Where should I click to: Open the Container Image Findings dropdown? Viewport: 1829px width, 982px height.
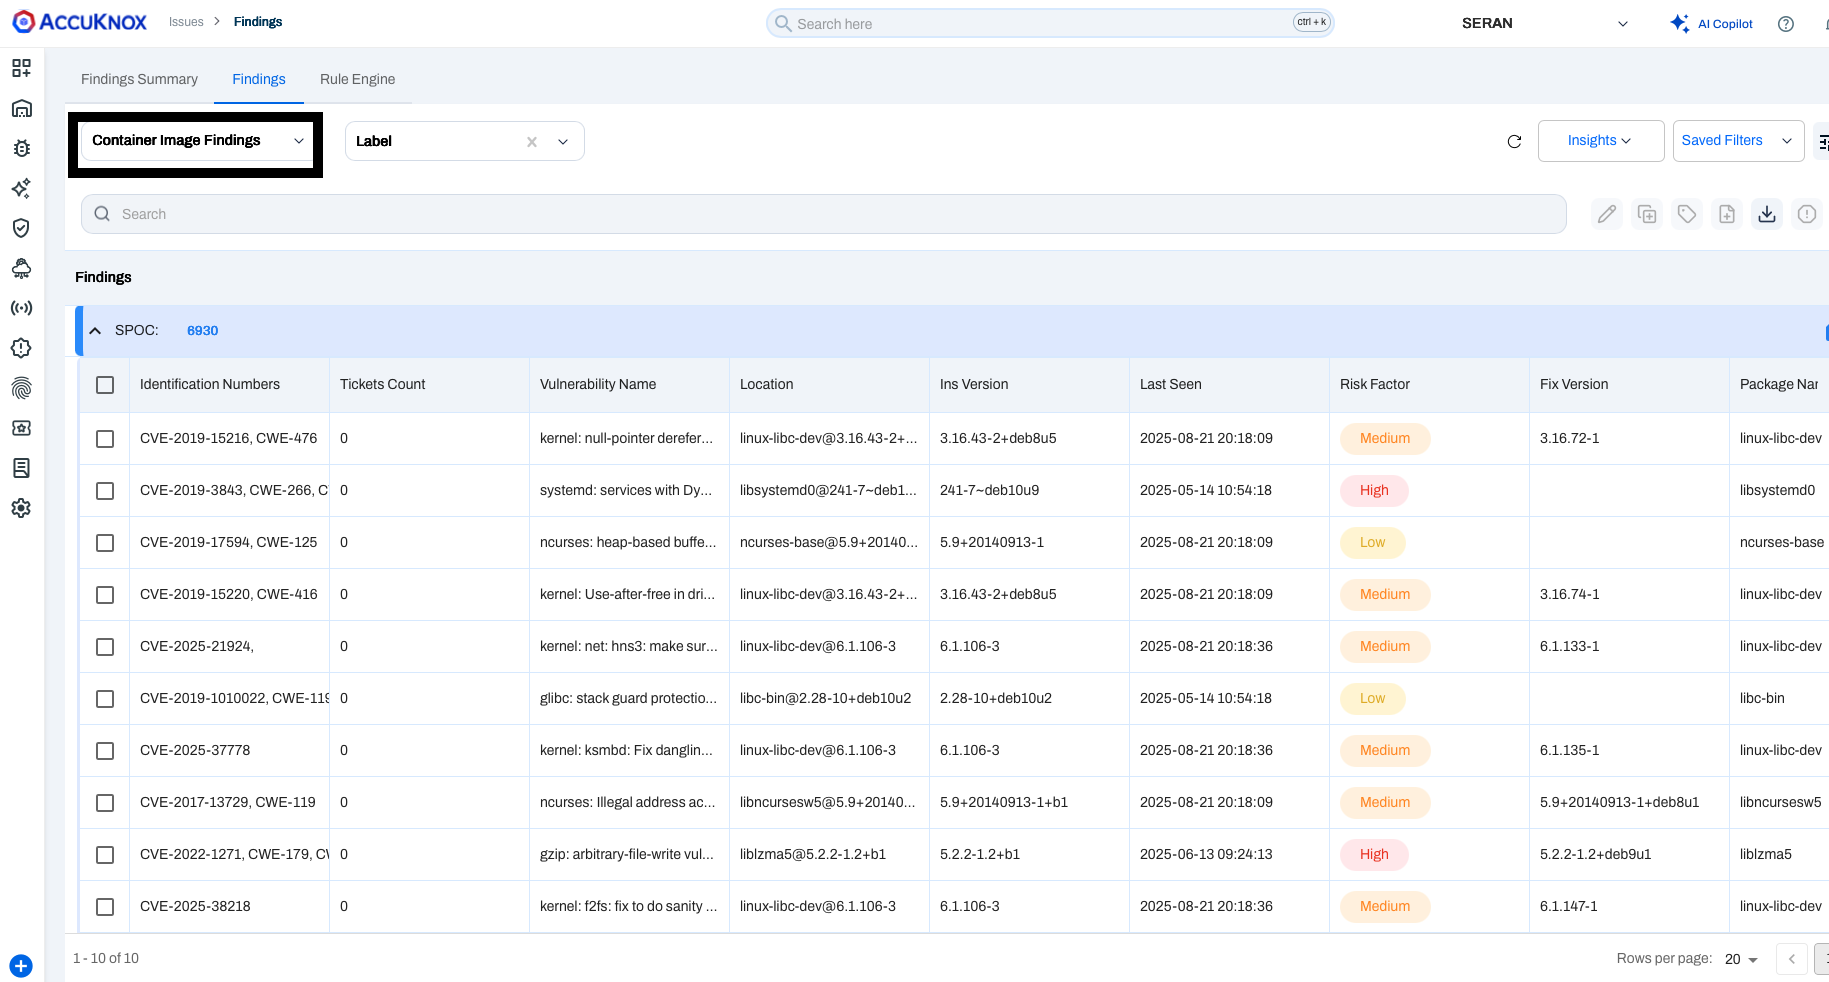pos(197,141)
